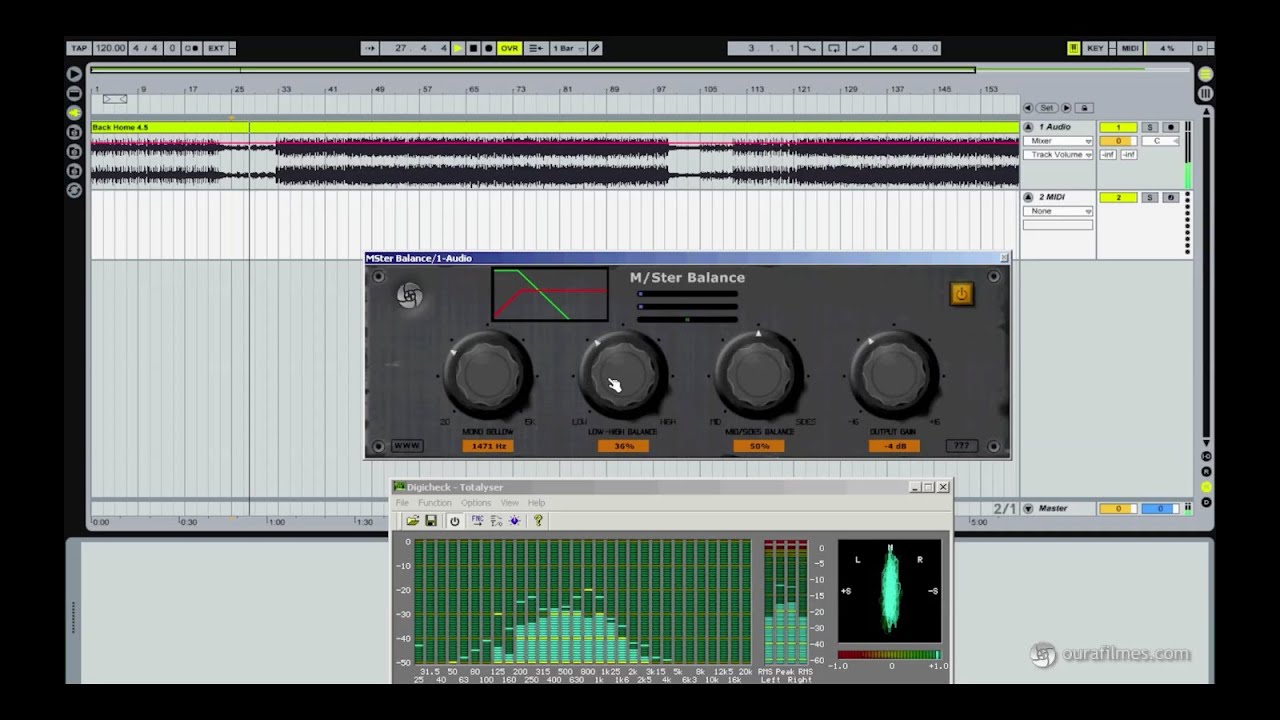Click the 1471 Hz value display
Viewport: 1280px width, 720px height.
click(x=488, y=446)
